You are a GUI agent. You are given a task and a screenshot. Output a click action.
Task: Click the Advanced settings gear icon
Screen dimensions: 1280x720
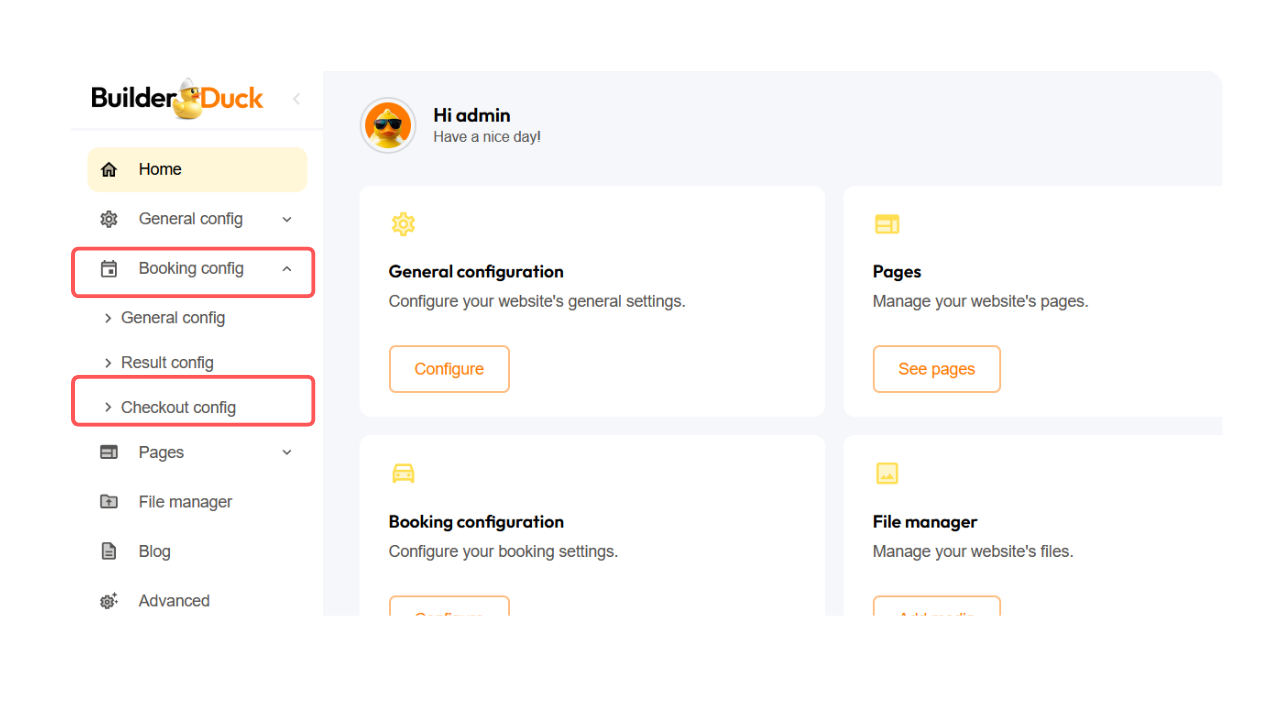coord(109,601)
